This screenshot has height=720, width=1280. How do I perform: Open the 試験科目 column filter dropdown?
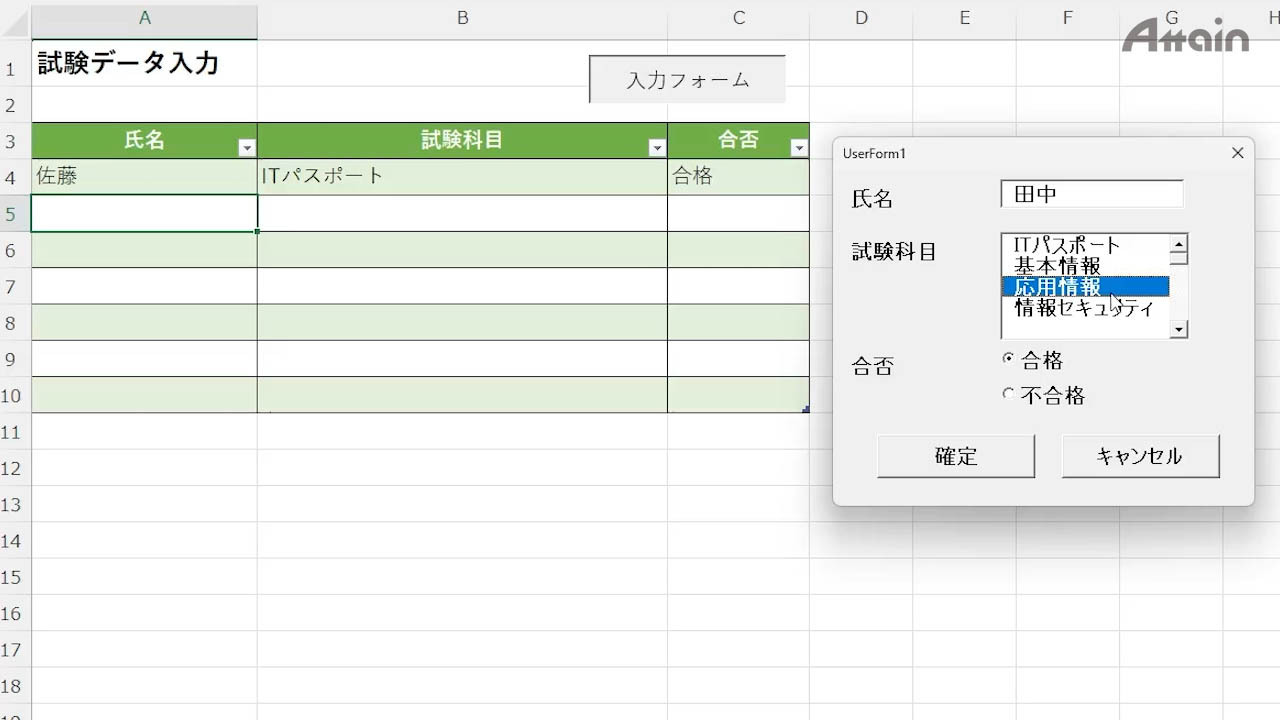pyautogui.click(x=657, y=148)
